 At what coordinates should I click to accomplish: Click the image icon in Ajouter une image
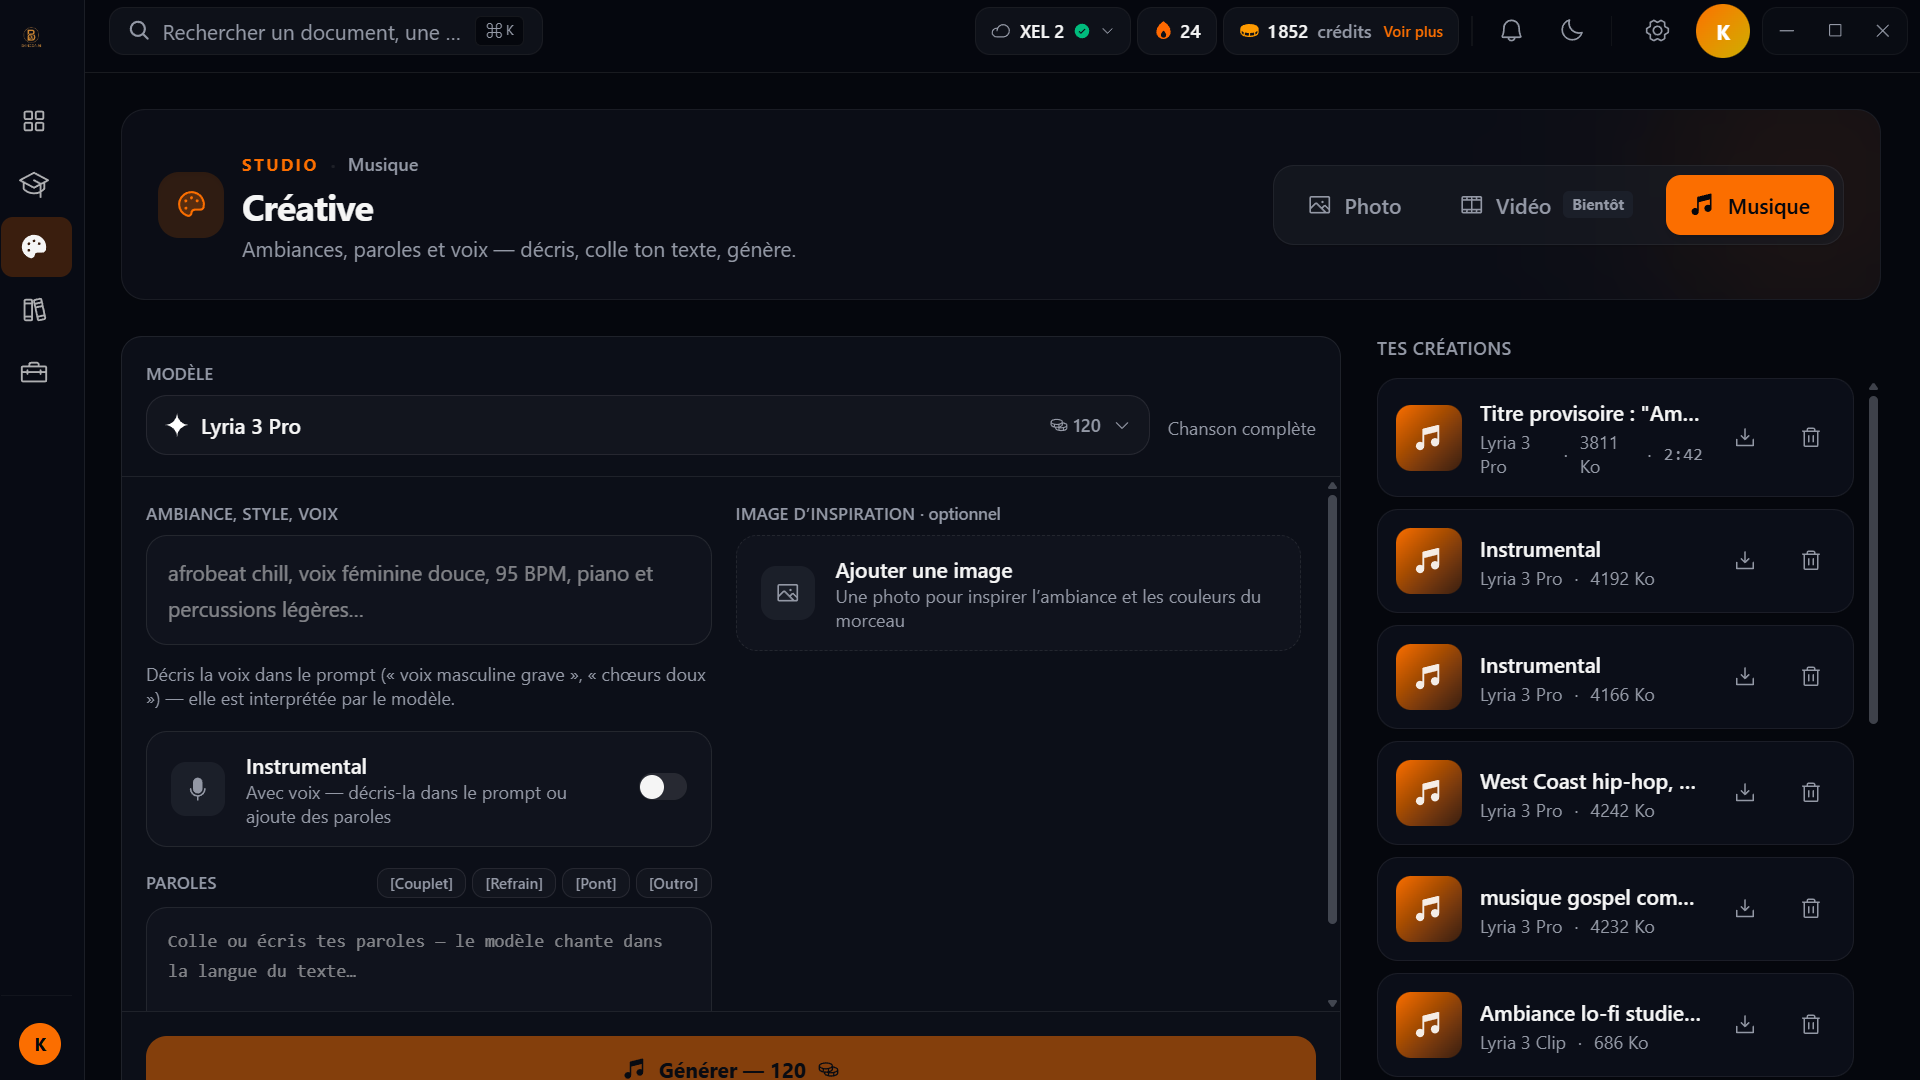tap(788, 593)
